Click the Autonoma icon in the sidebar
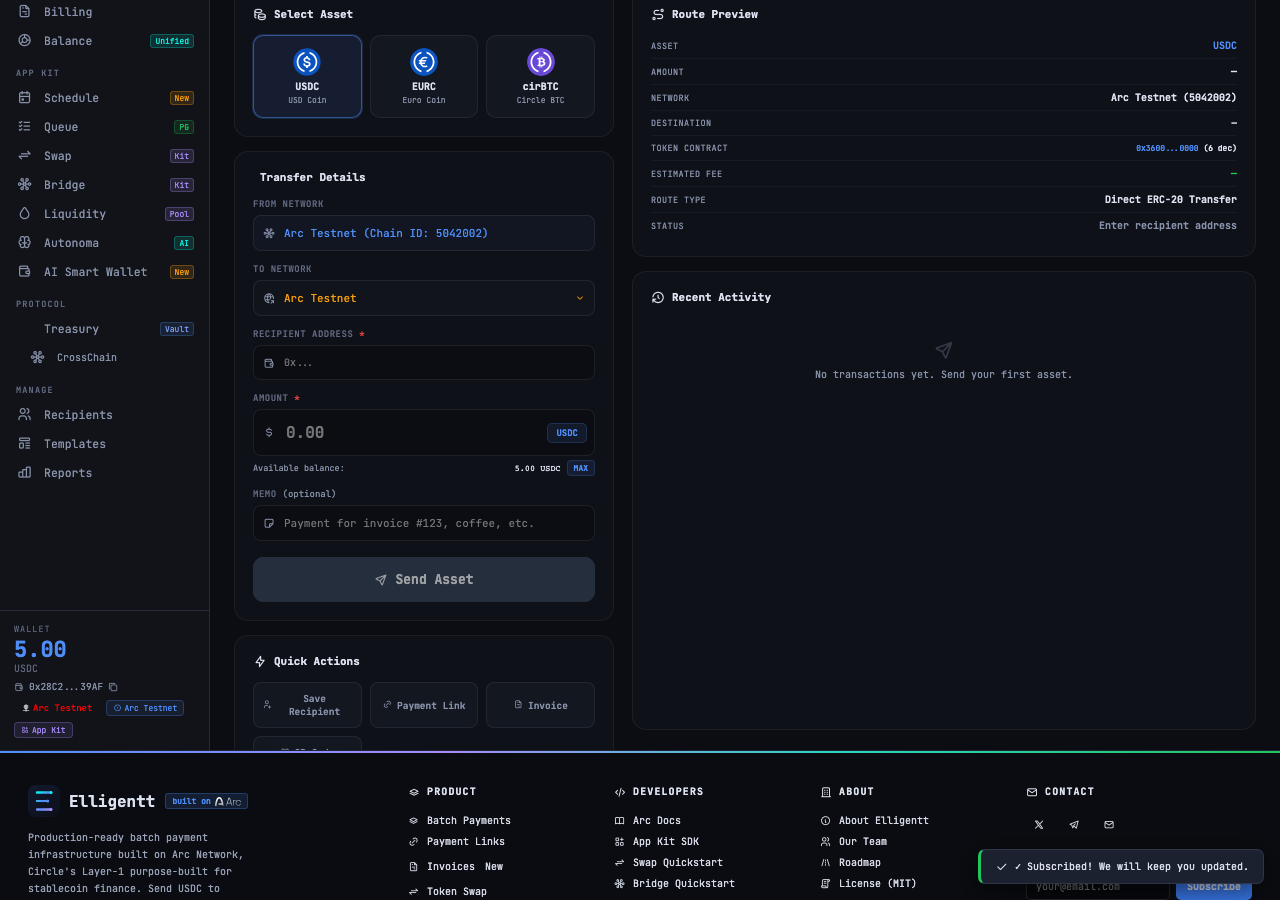Image resolution: width=1280 pixels, height=900 pixels. 24,243
